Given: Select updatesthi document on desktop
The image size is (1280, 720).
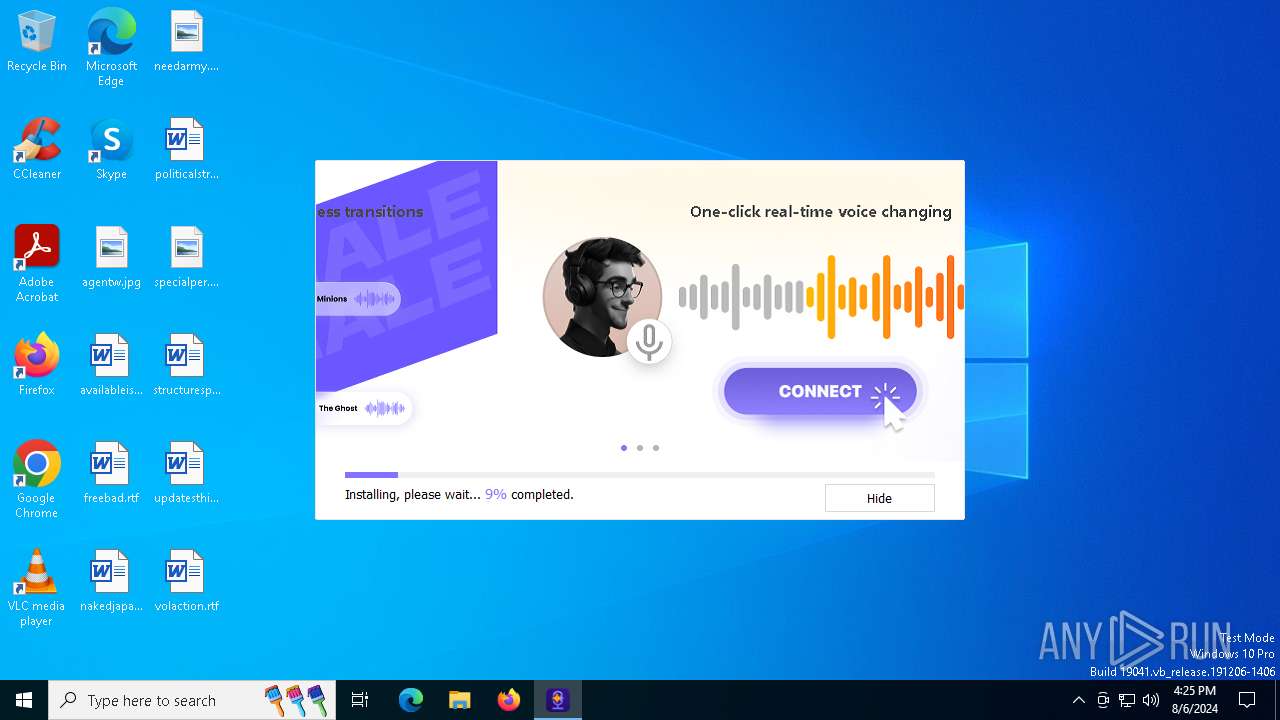Looking at the screenshot, I should 186,474.
